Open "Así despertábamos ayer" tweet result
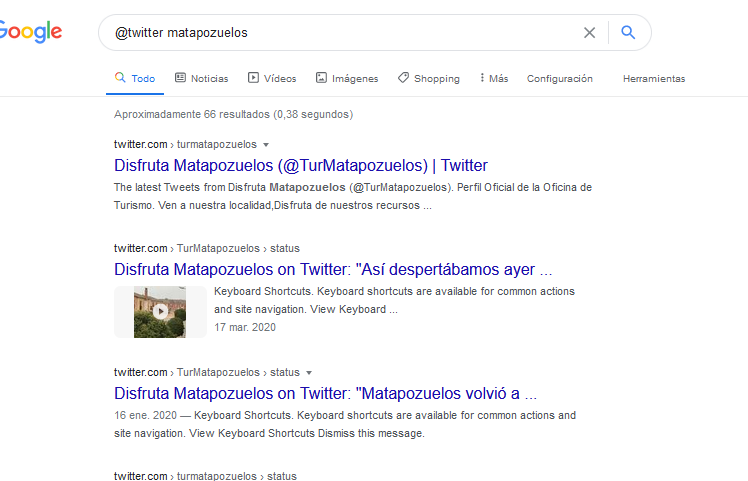 point(332,269)
